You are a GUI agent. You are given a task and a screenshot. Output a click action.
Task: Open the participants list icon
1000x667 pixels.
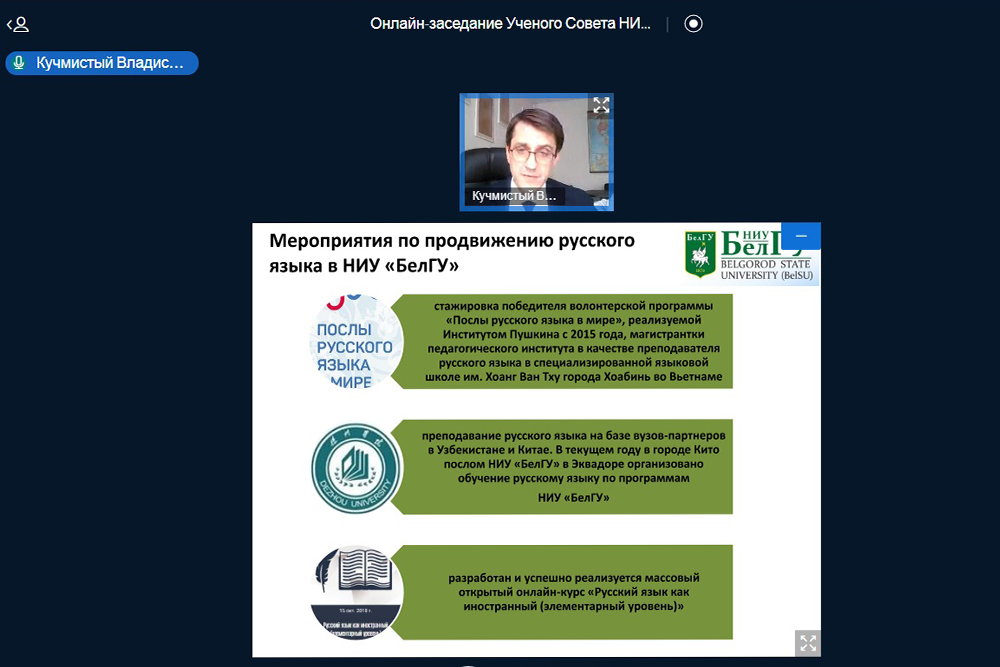coord(17,24)
